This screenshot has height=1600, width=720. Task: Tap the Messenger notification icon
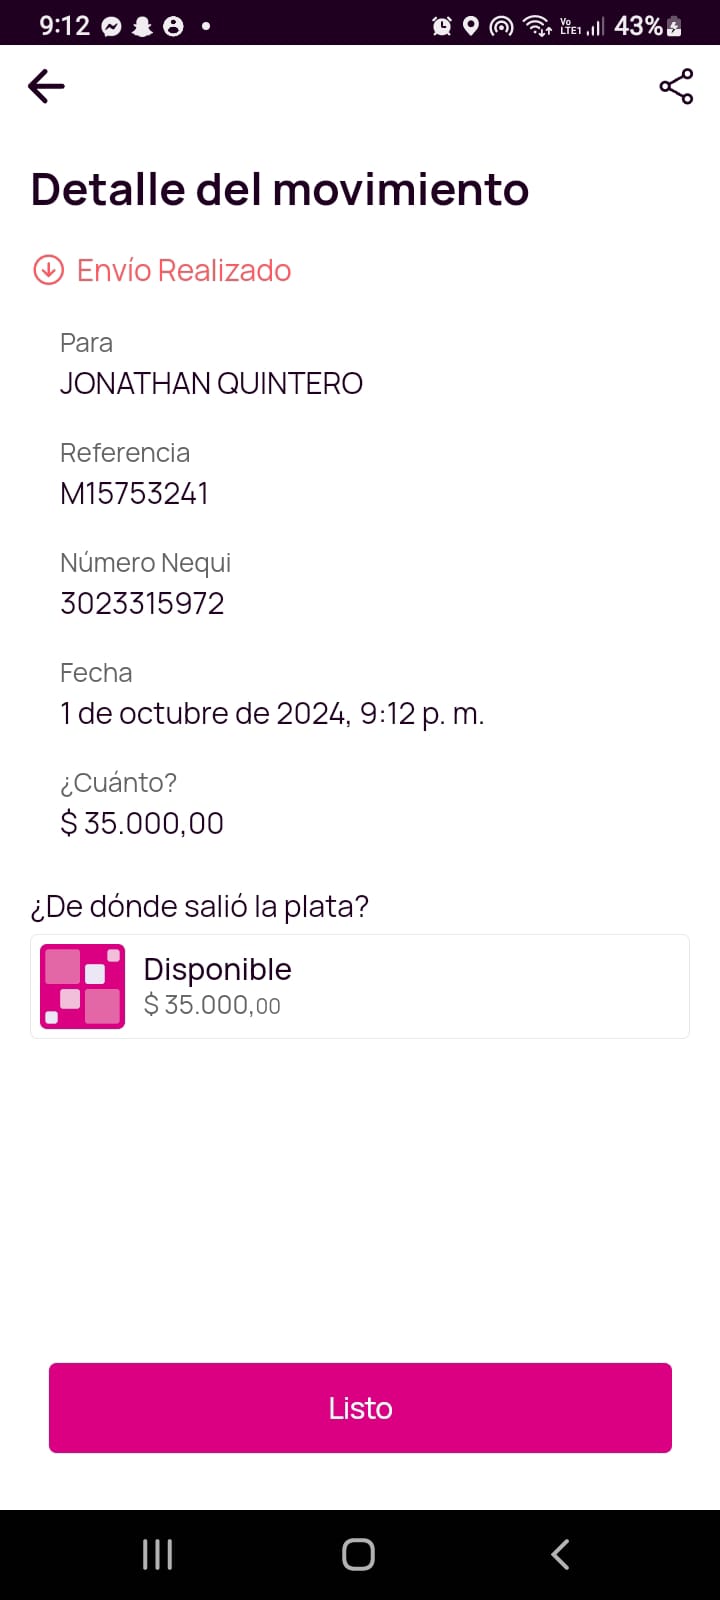[112, 27]
